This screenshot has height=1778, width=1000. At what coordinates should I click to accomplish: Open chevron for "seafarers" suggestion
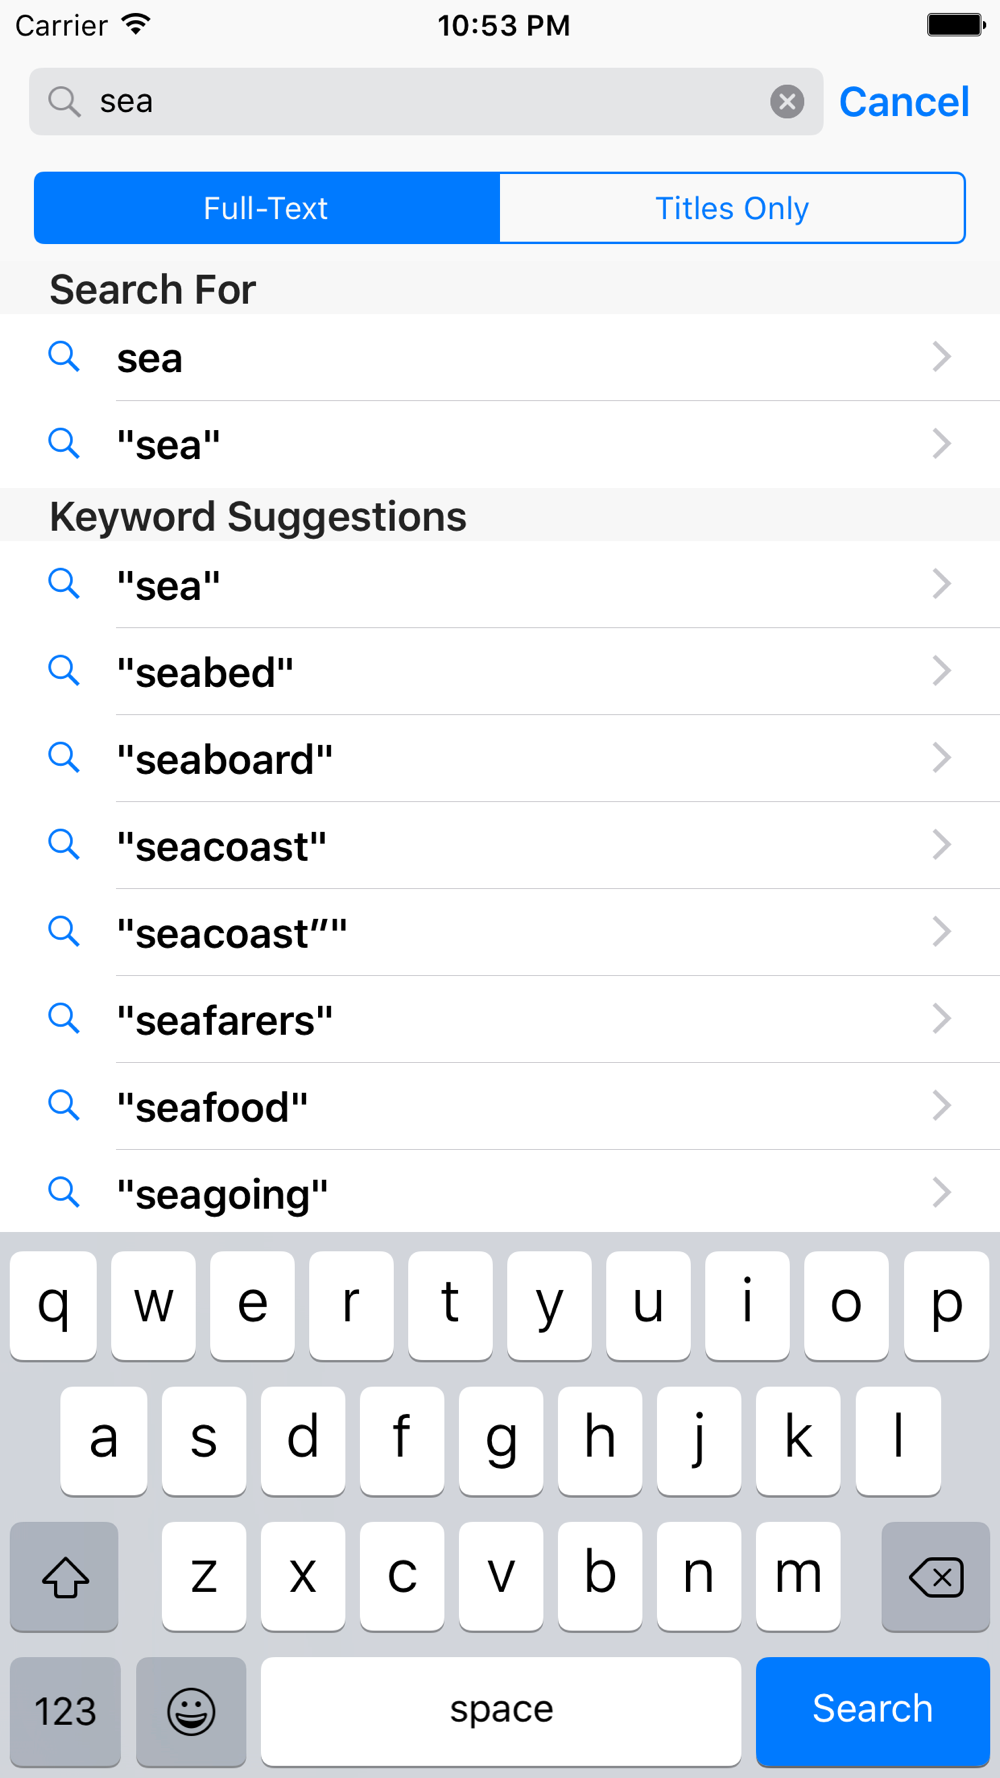tap(941, 1018)
